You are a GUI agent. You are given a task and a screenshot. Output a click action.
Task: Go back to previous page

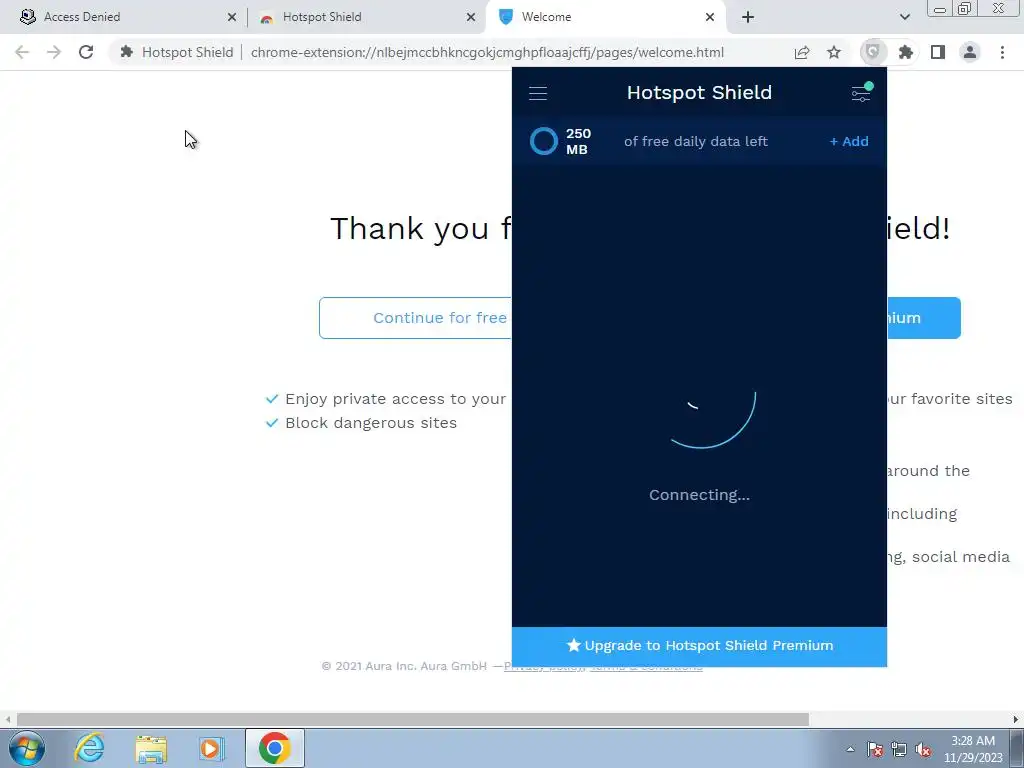coord(22,52)
